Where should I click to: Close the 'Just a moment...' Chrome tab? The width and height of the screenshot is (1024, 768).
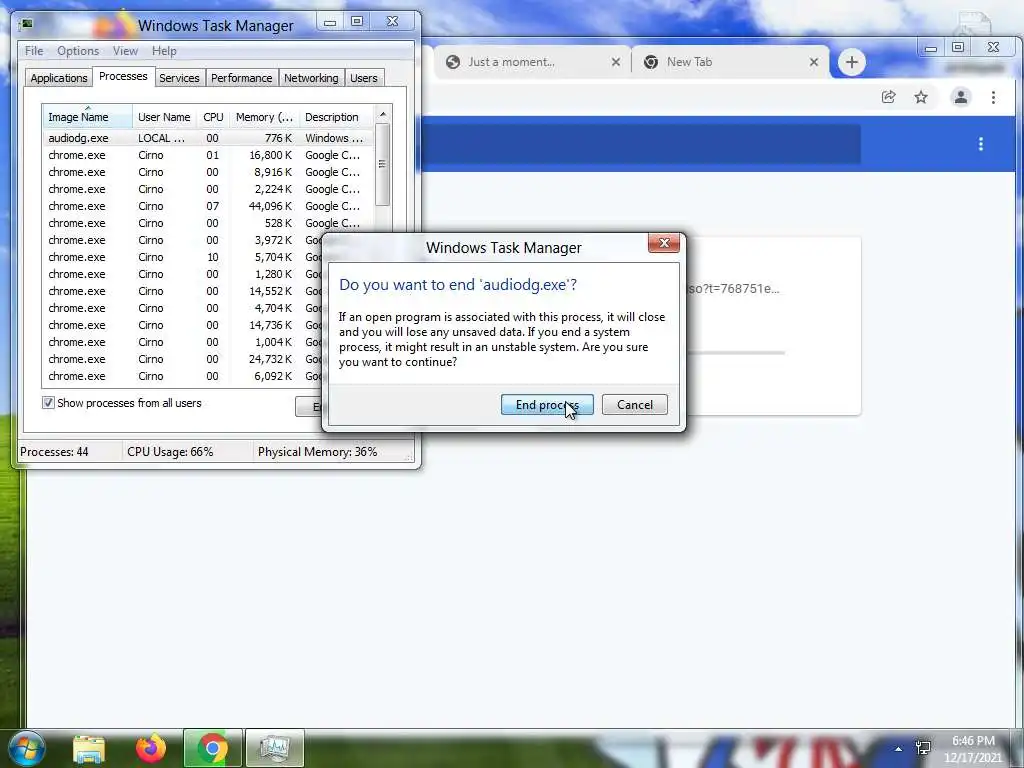click(615, 62)
